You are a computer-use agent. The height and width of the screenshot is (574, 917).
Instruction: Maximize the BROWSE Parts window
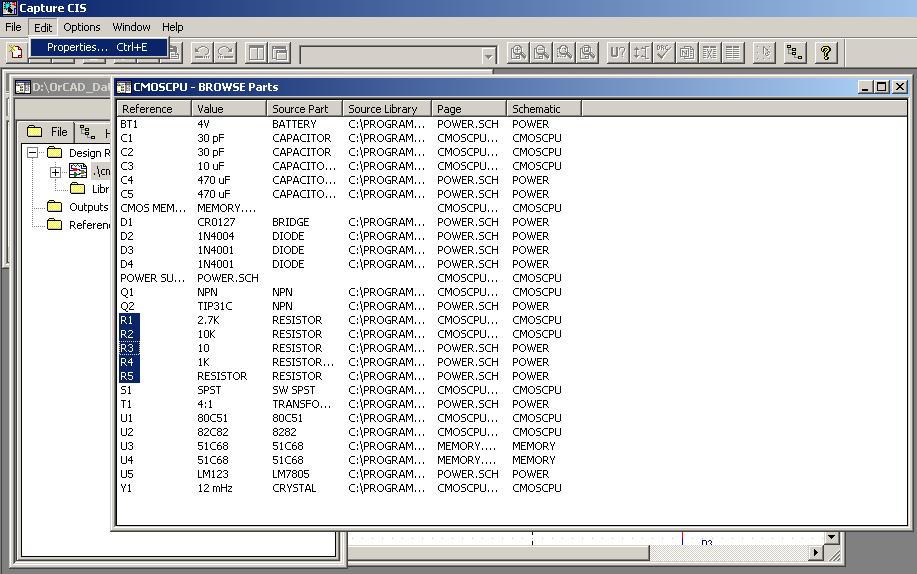tap(882, 87)
